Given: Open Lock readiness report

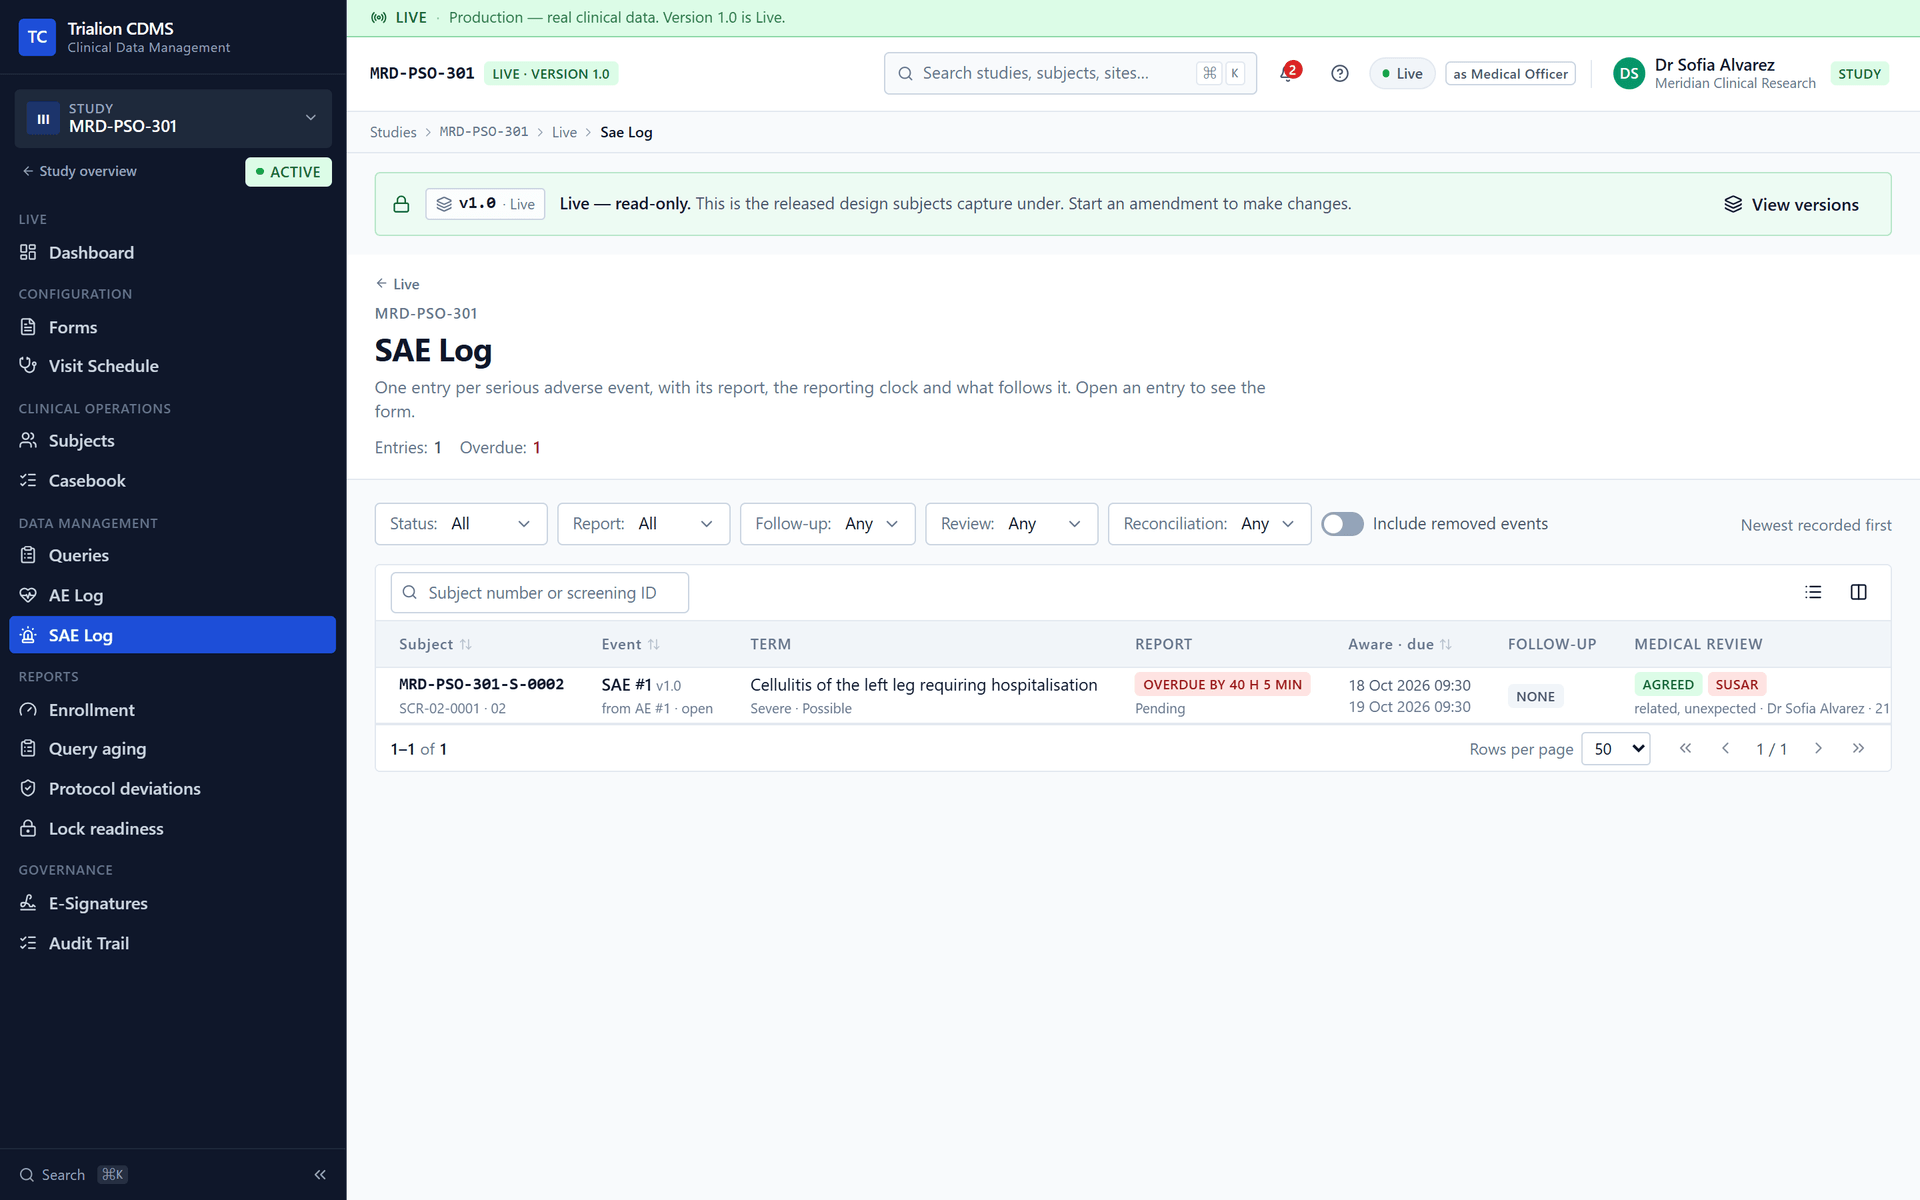Looking at the screenshot, I should (x=172, y=829).
